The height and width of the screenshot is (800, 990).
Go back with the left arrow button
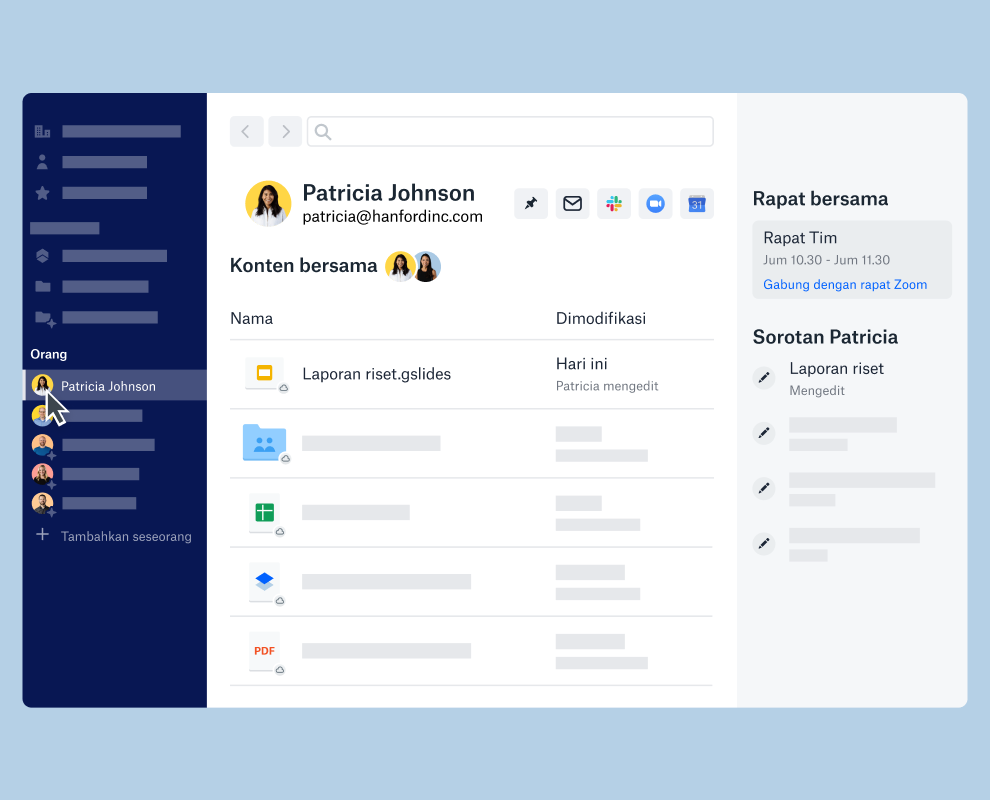point(247,131)
